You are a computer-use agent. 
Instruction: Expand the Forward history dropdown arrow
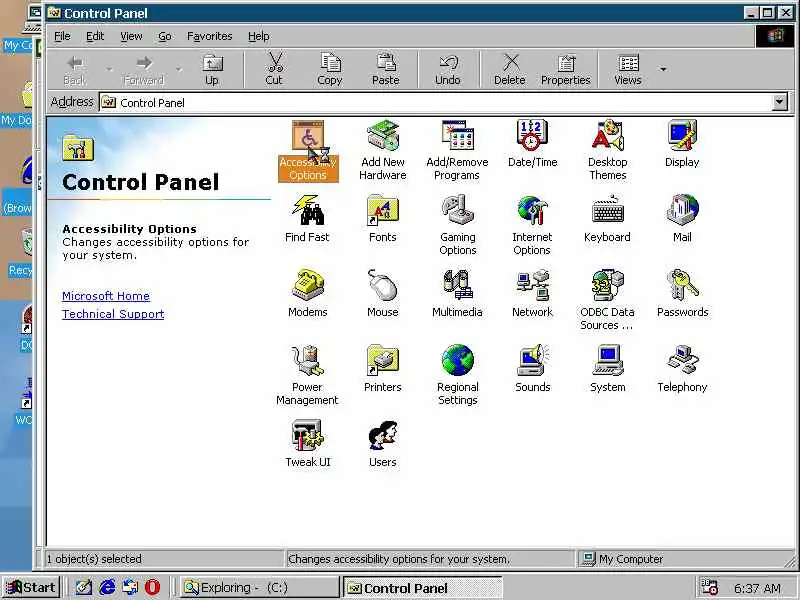179,69
